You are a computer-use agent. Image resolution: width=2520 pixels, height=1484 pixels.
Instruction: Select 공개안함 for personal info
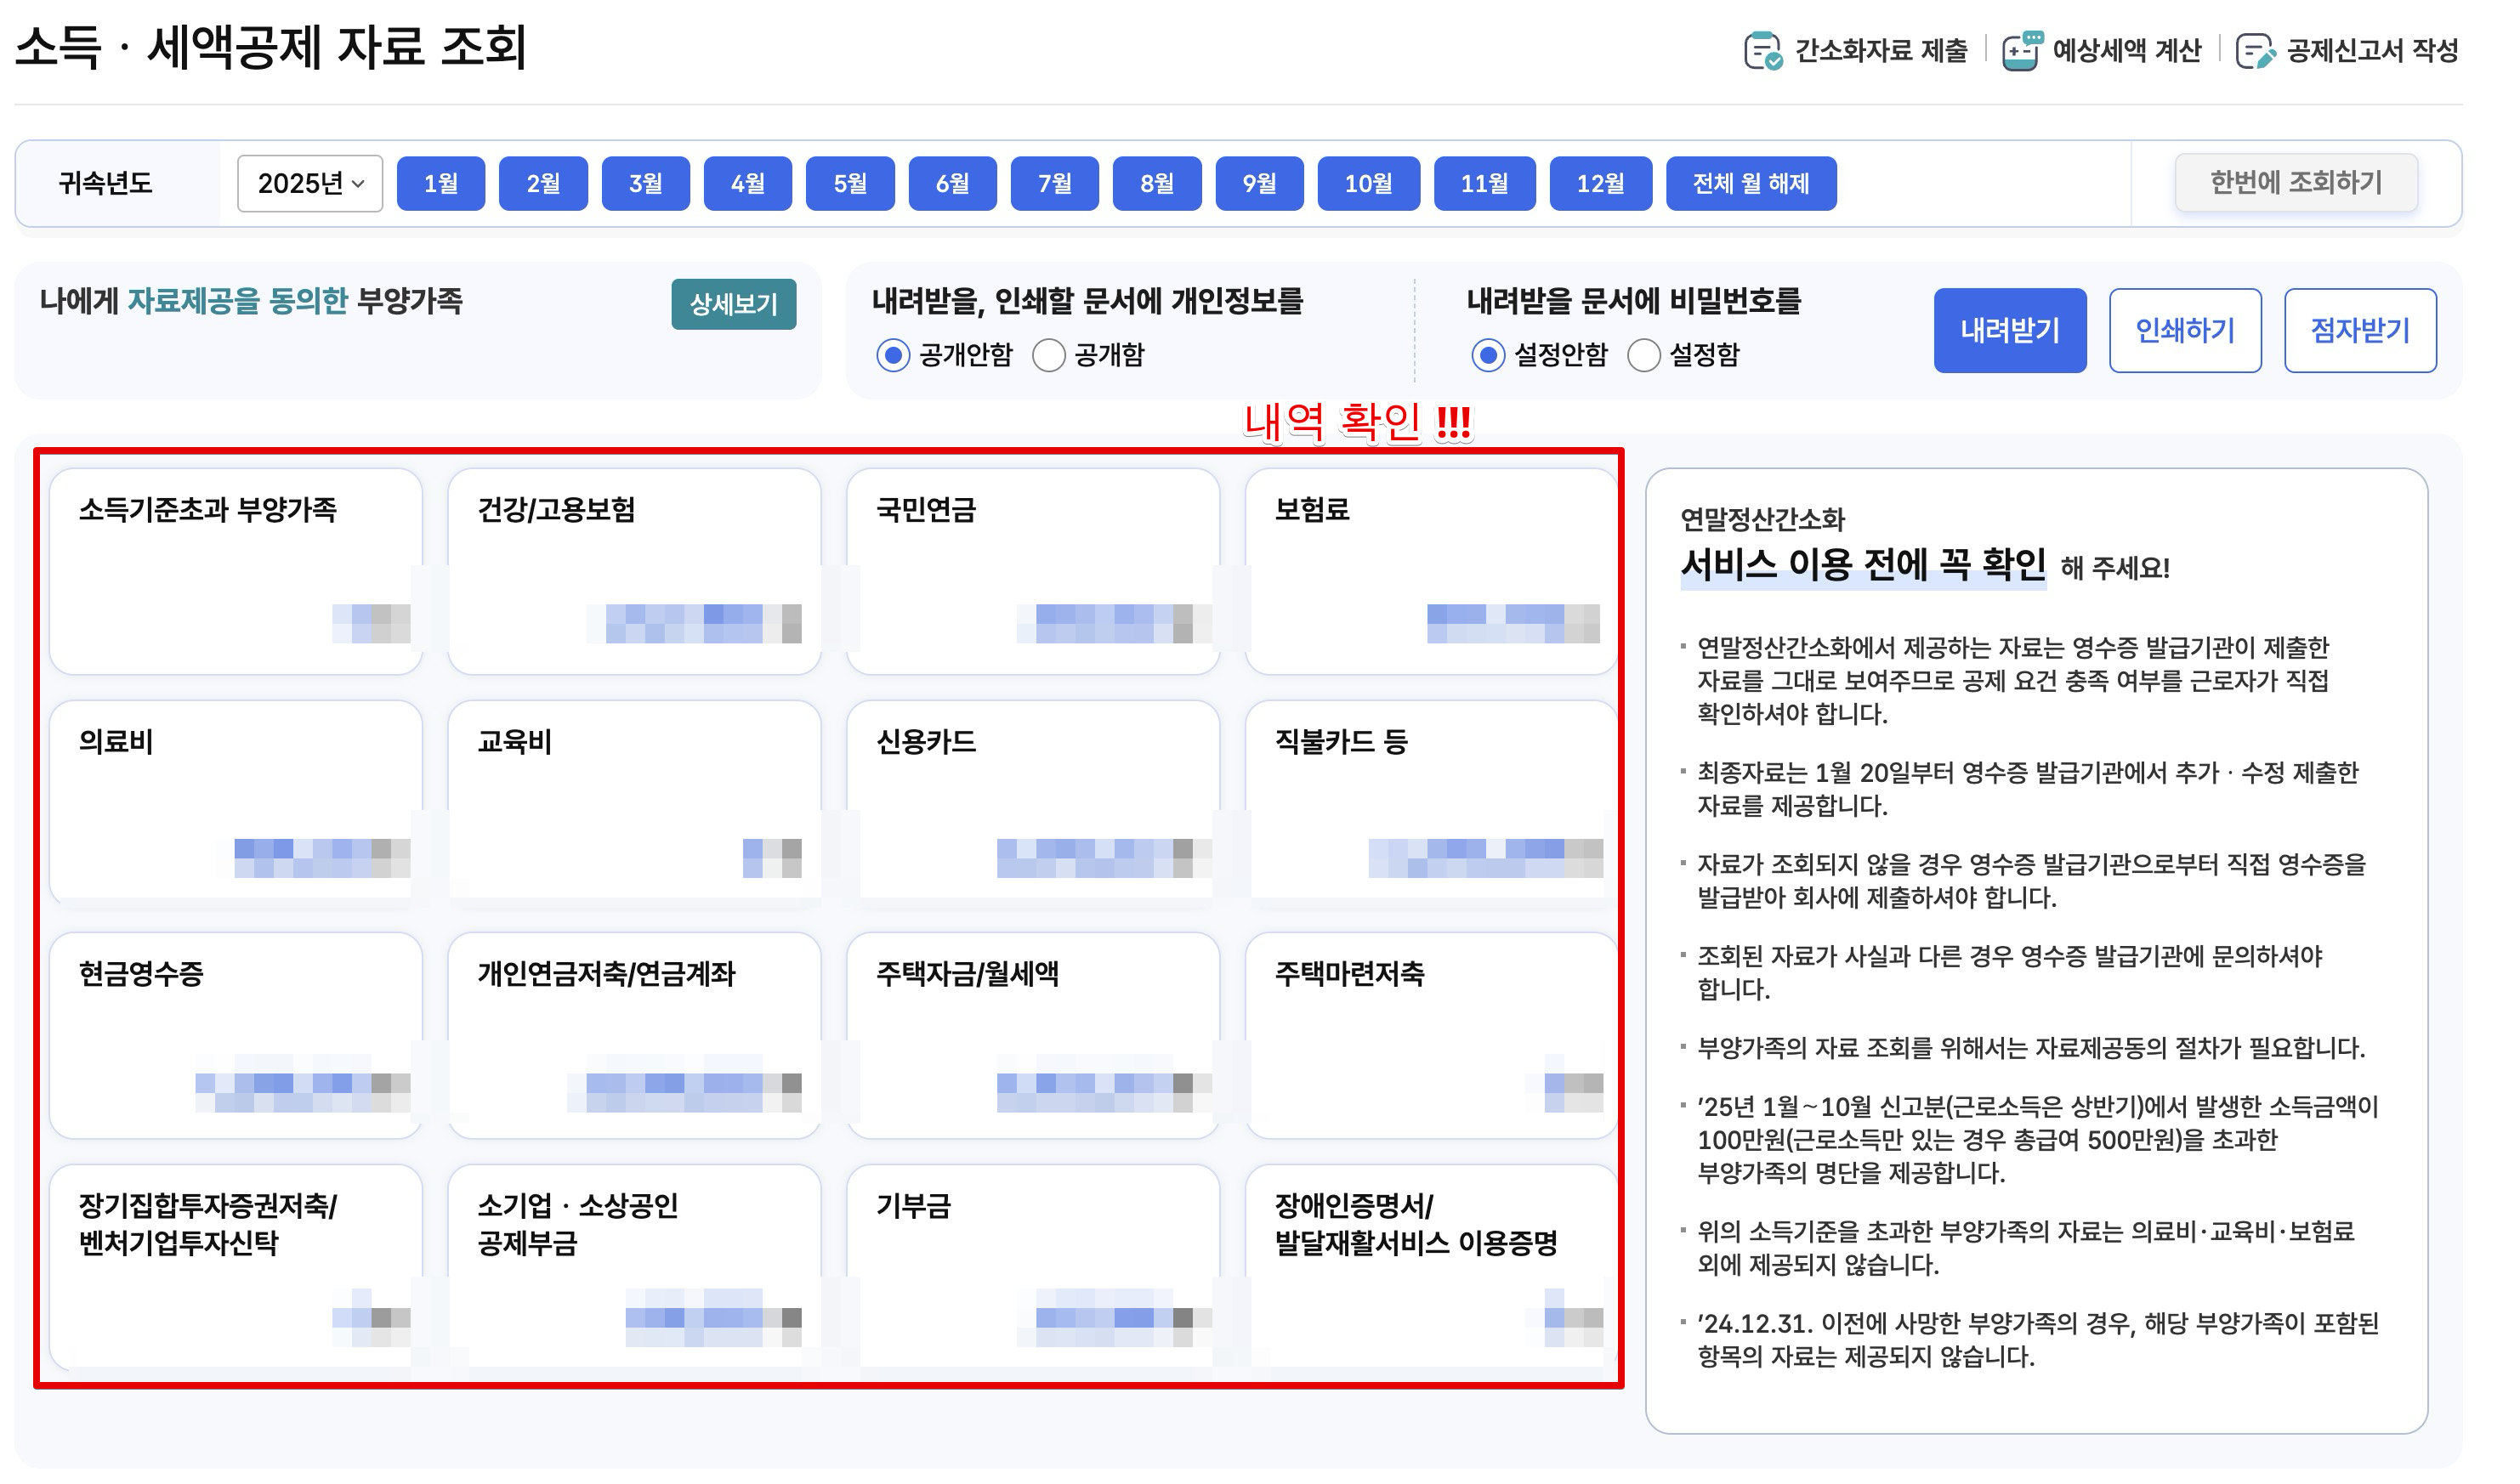(x=893, y=356)
